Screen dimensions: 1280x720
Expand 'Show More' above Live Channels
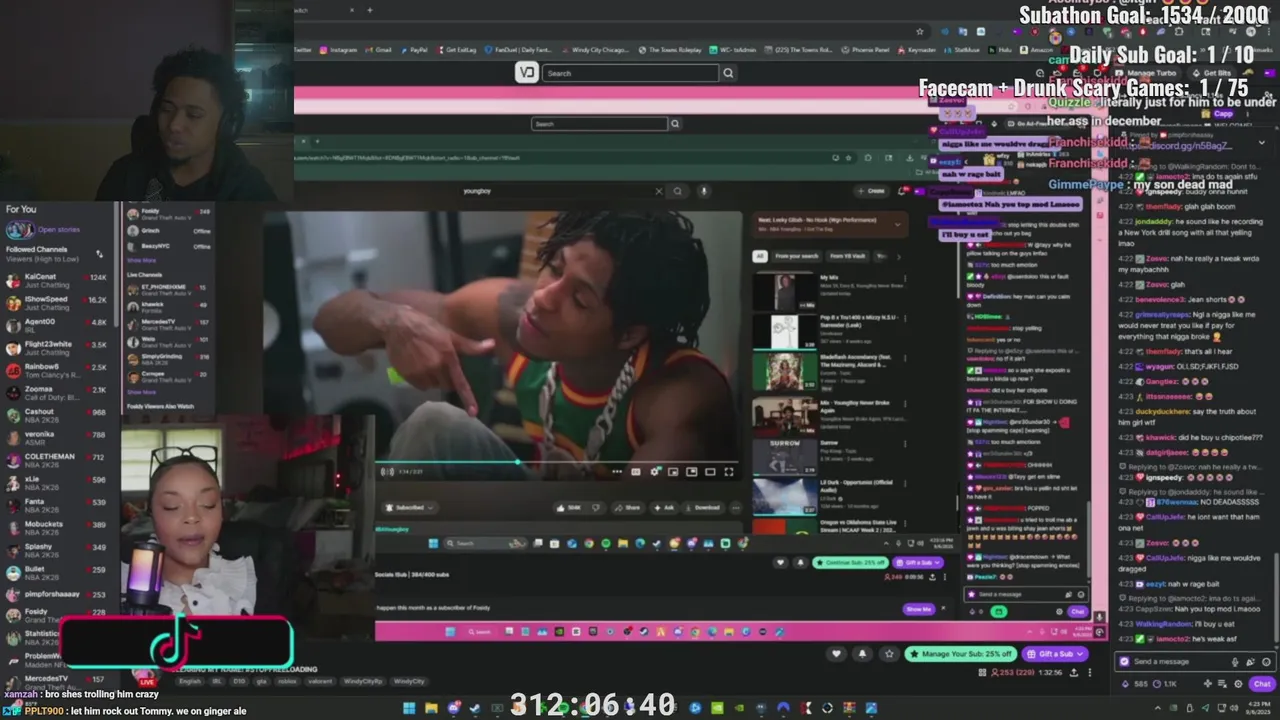(141, 260)
